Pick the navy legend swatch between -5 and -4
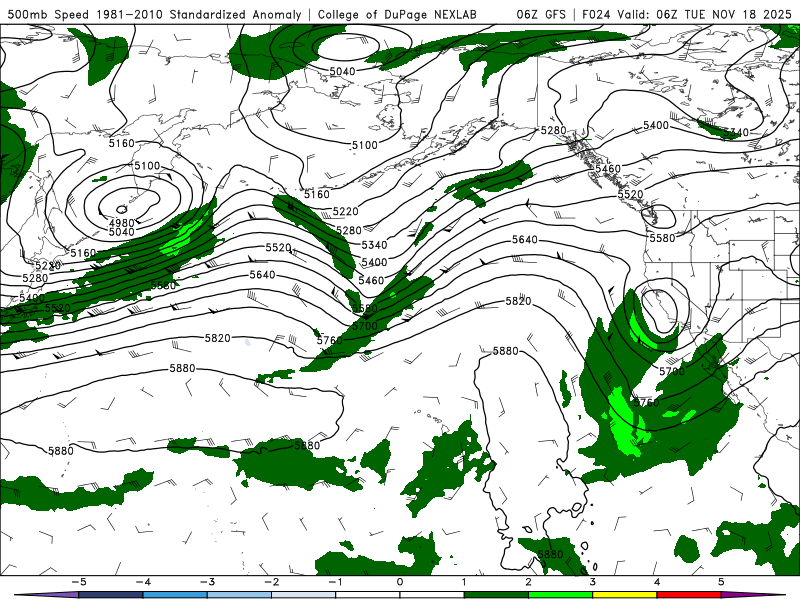The height and width of the screenshot is (600, 800). (x=111, y=595)
